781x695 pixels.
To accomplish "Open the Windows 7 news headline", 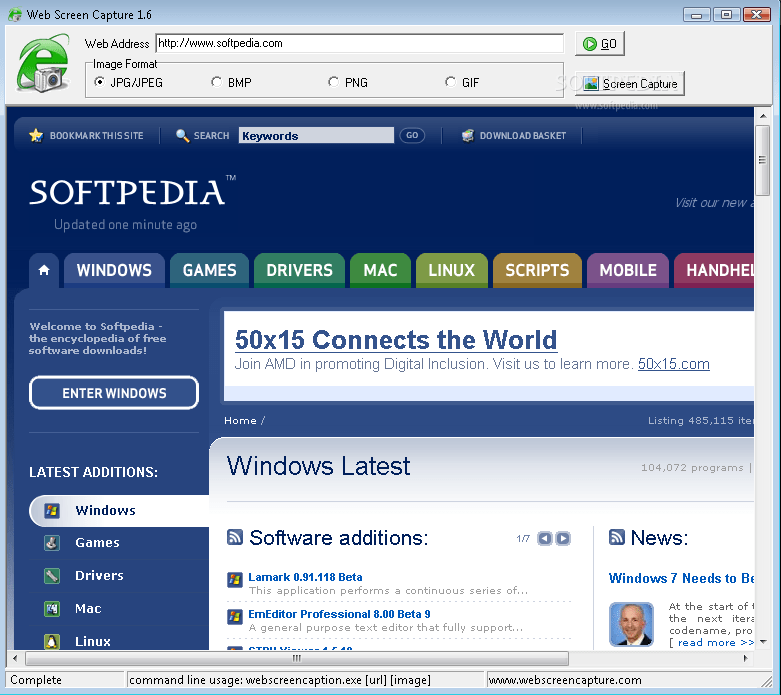I will [x=681, y=578].
